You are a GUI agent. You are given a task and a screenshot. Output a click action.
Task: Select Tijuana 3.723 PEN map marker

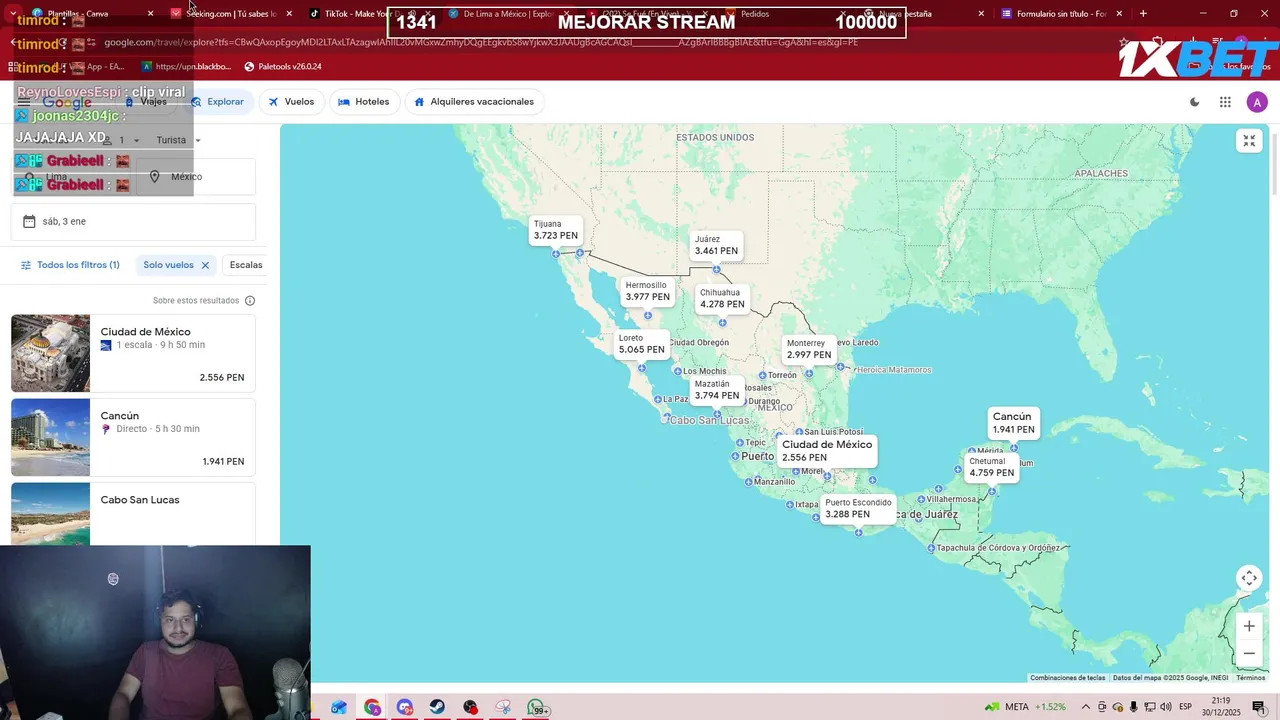point(555,230)
